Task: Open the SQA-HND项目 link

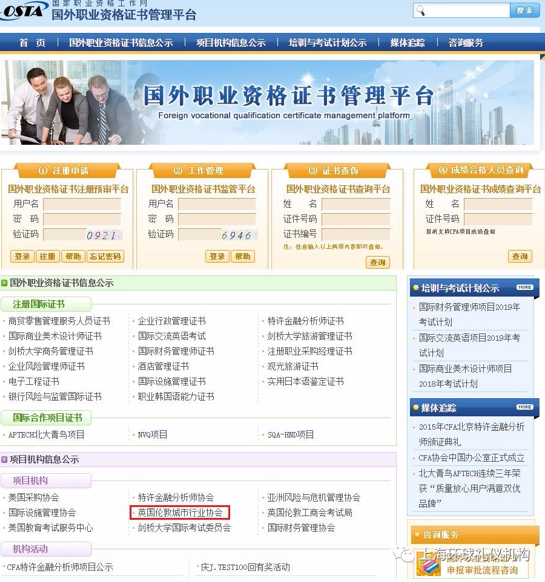Action: click(x=291, y=434)
